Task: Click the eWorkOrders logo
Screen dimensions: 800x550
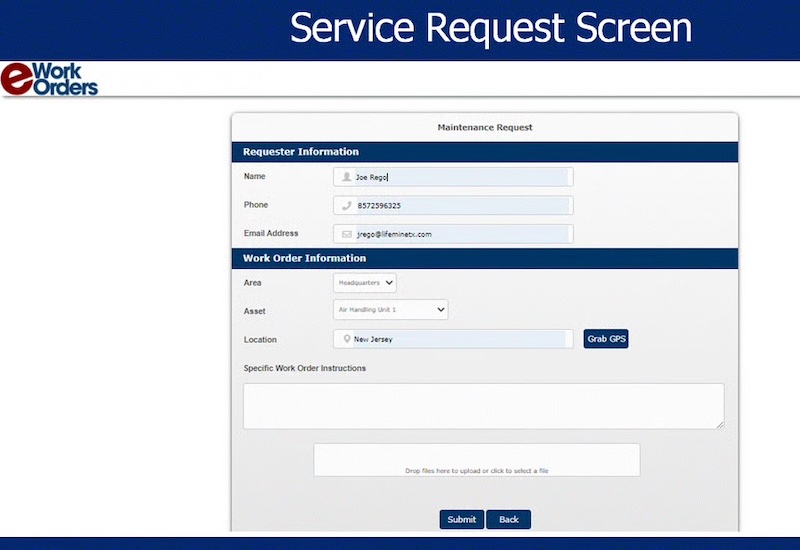Action: coord(49,79)
